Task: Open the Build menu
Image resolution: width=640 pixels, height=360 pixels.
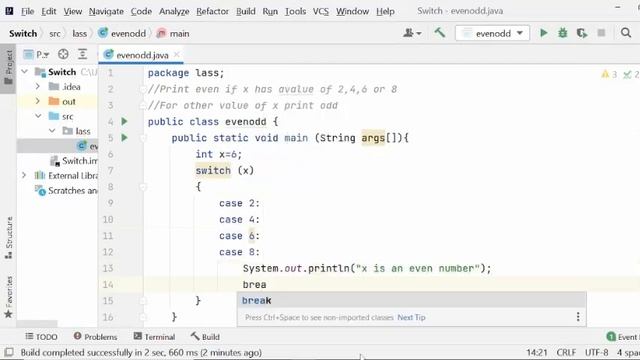Action: (246, 11)
